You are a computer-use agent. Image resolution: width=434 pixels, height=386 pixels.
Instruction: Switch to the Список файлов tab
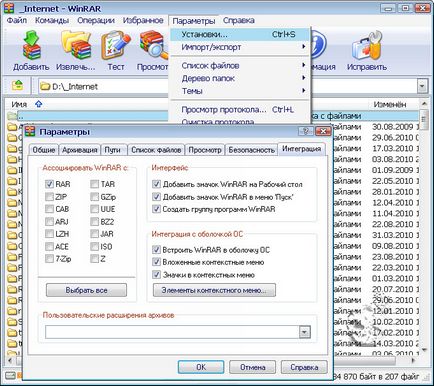click(x=156, y=150)
